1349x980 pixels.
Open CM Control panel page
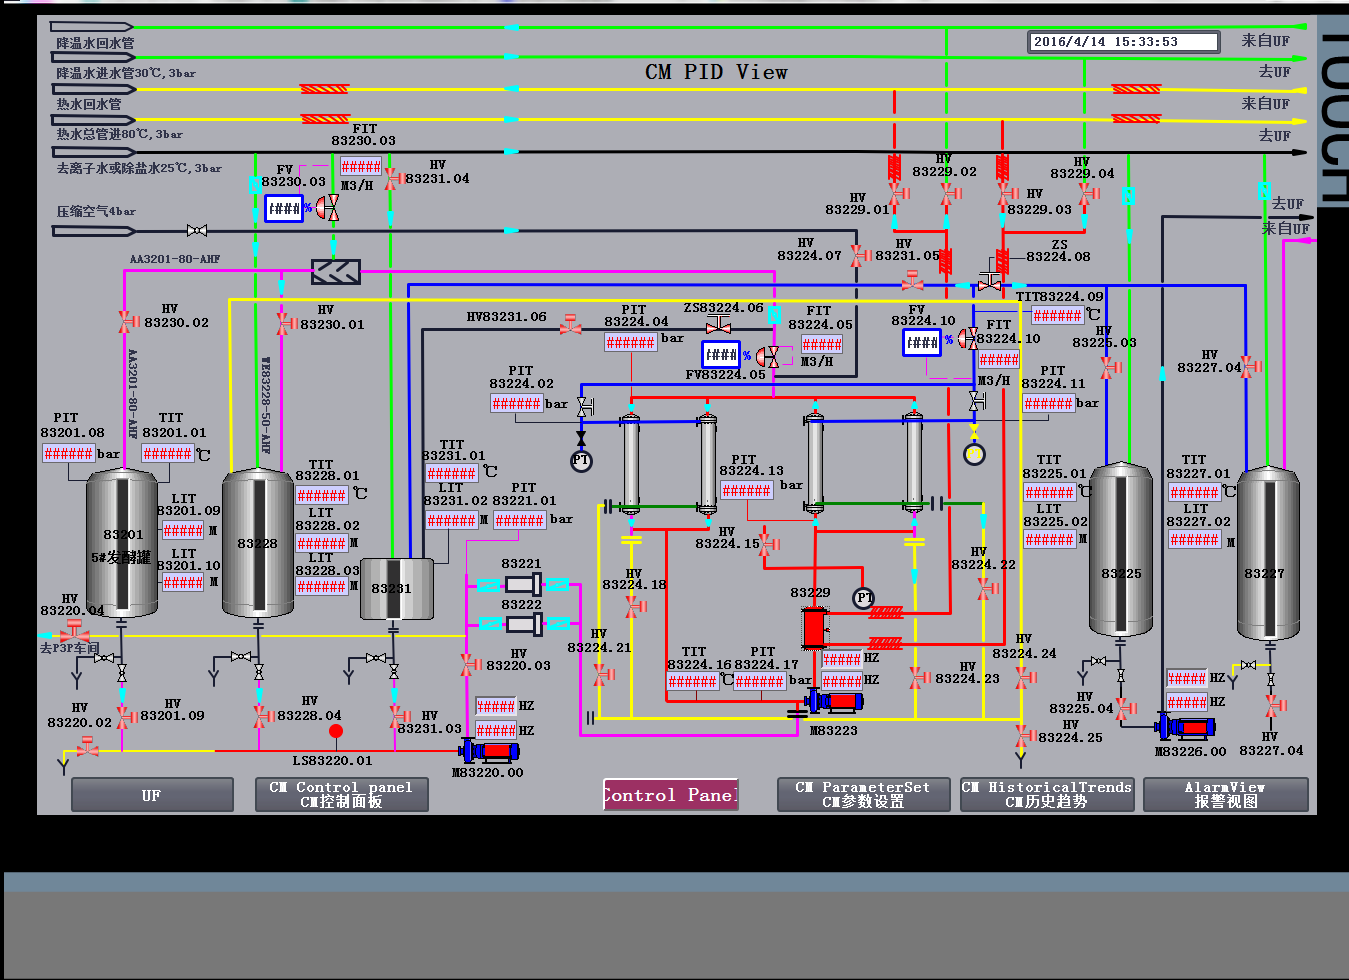341,795
